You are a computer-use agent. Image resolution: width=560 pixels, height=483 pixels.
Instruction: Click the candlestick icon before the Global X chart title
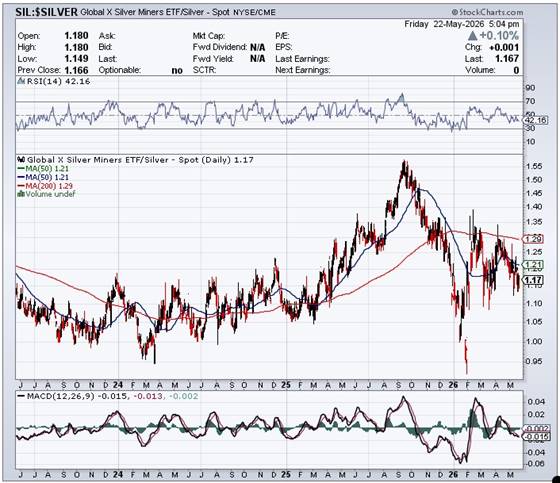tap(21, 160)
